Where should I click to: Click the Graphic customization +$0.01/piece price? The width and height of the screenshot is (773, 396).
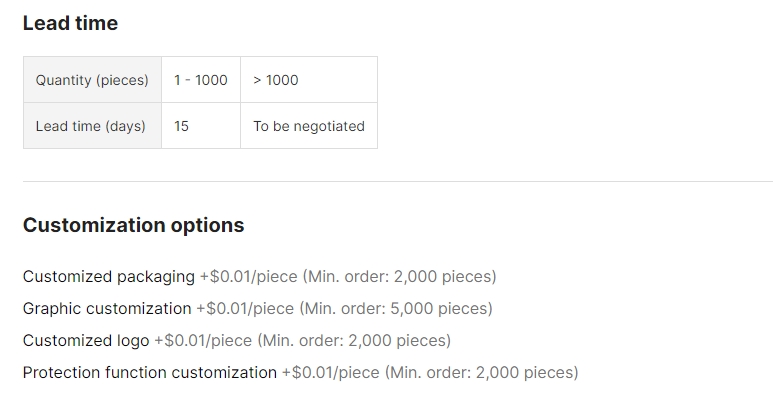245,309
